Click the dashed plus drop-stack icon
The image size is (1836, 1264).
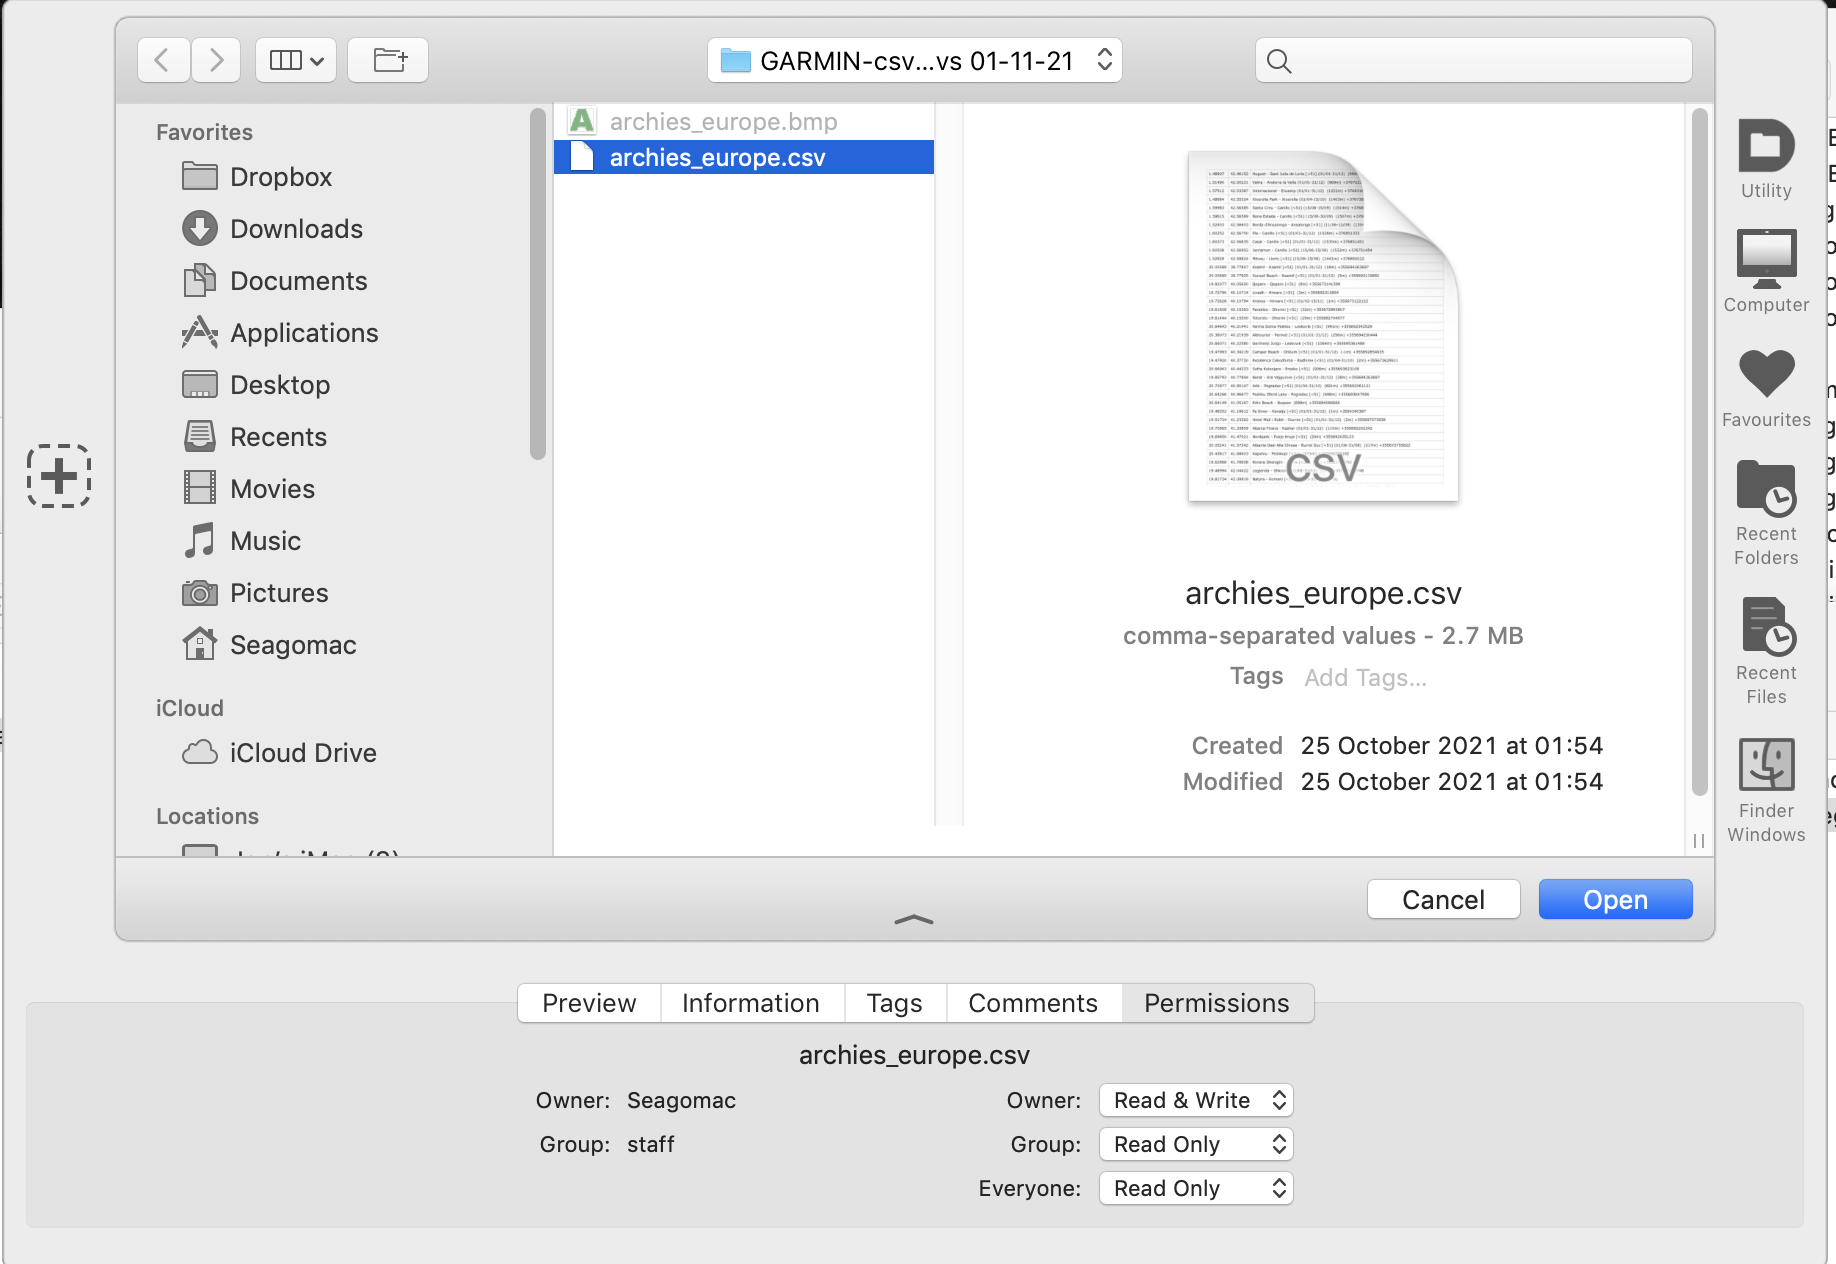pyautogui.click(x=59, y=475)
